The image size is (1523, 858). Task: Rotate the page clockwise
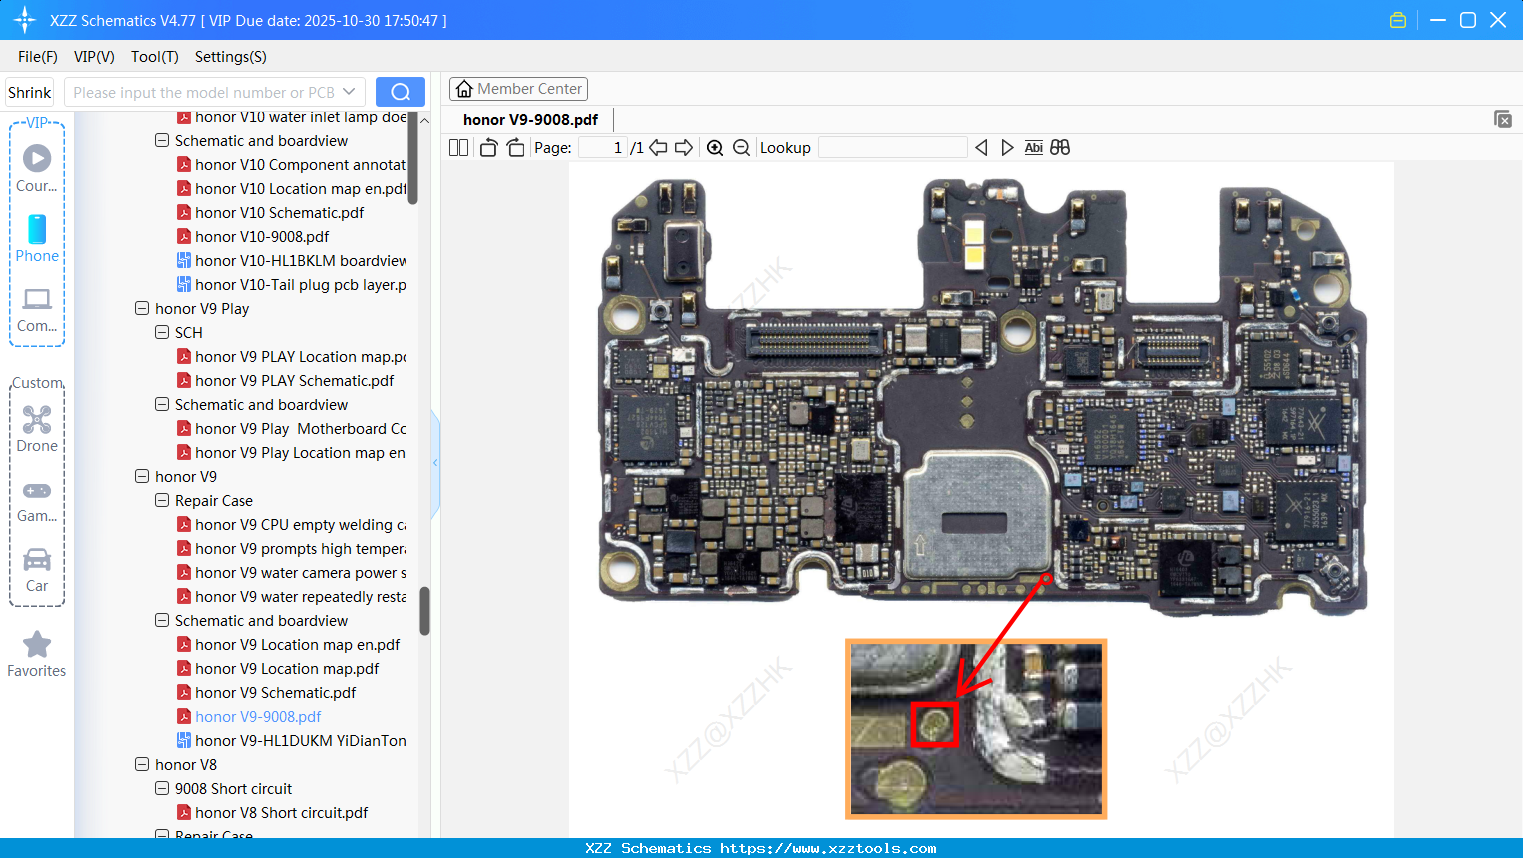pos(515,147)
